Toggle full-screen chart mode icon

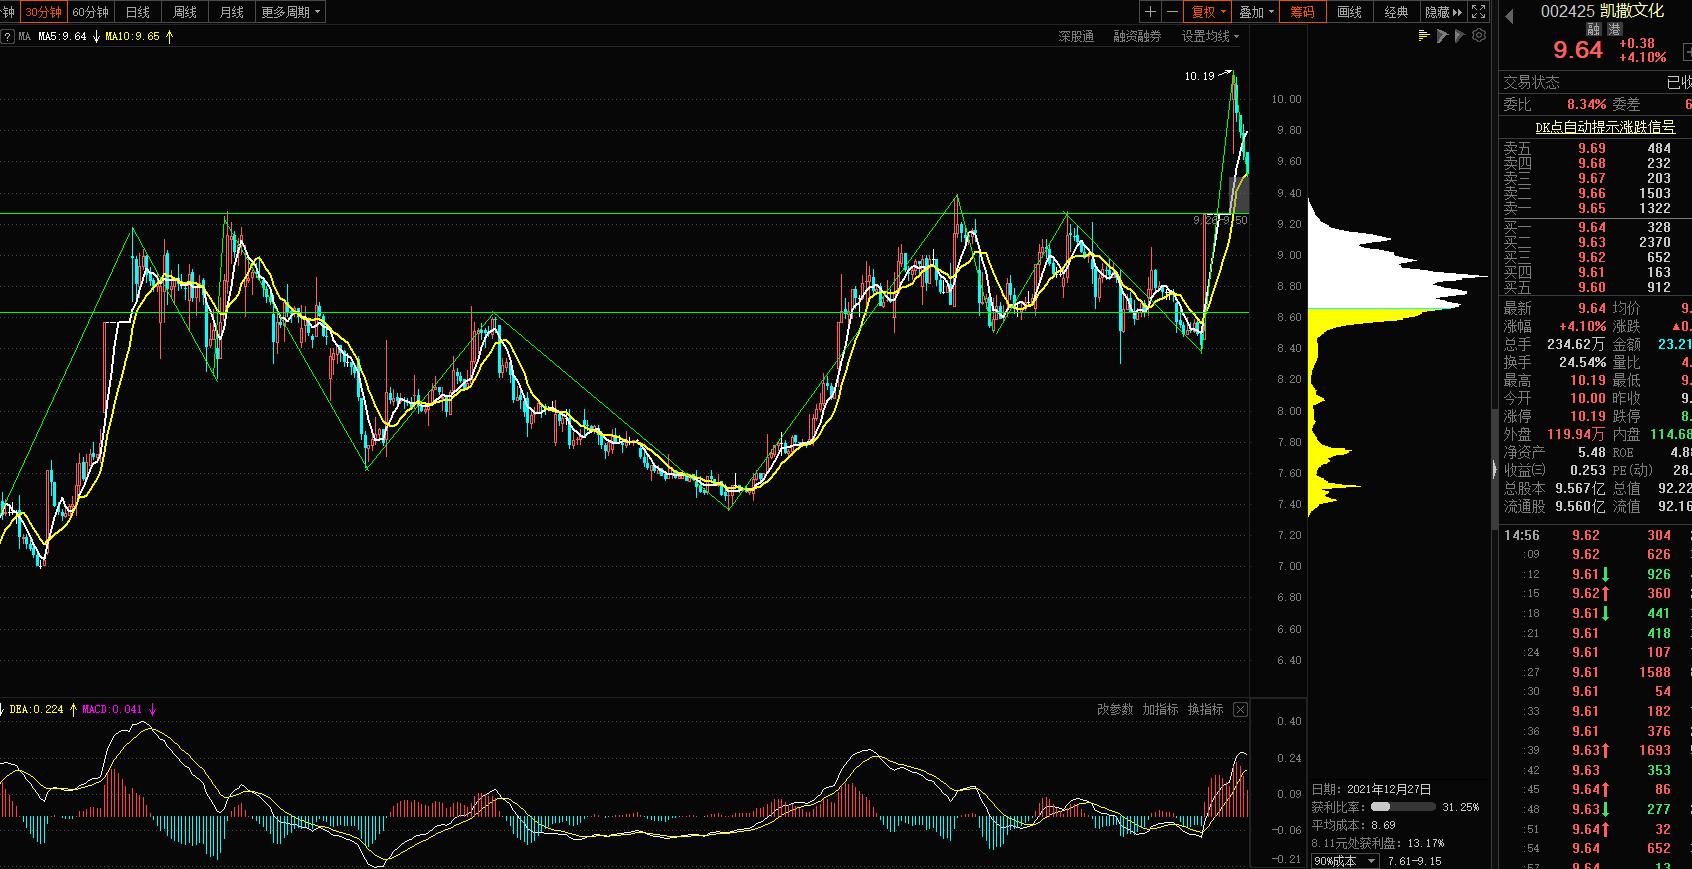point(1478,12)
